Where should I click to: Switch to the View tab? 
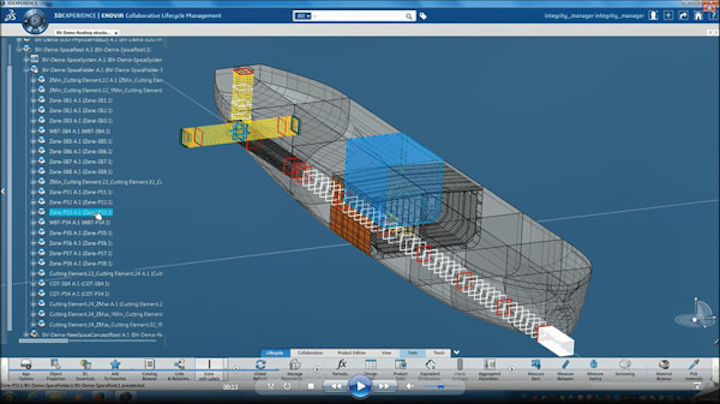(x=386, y=353)
